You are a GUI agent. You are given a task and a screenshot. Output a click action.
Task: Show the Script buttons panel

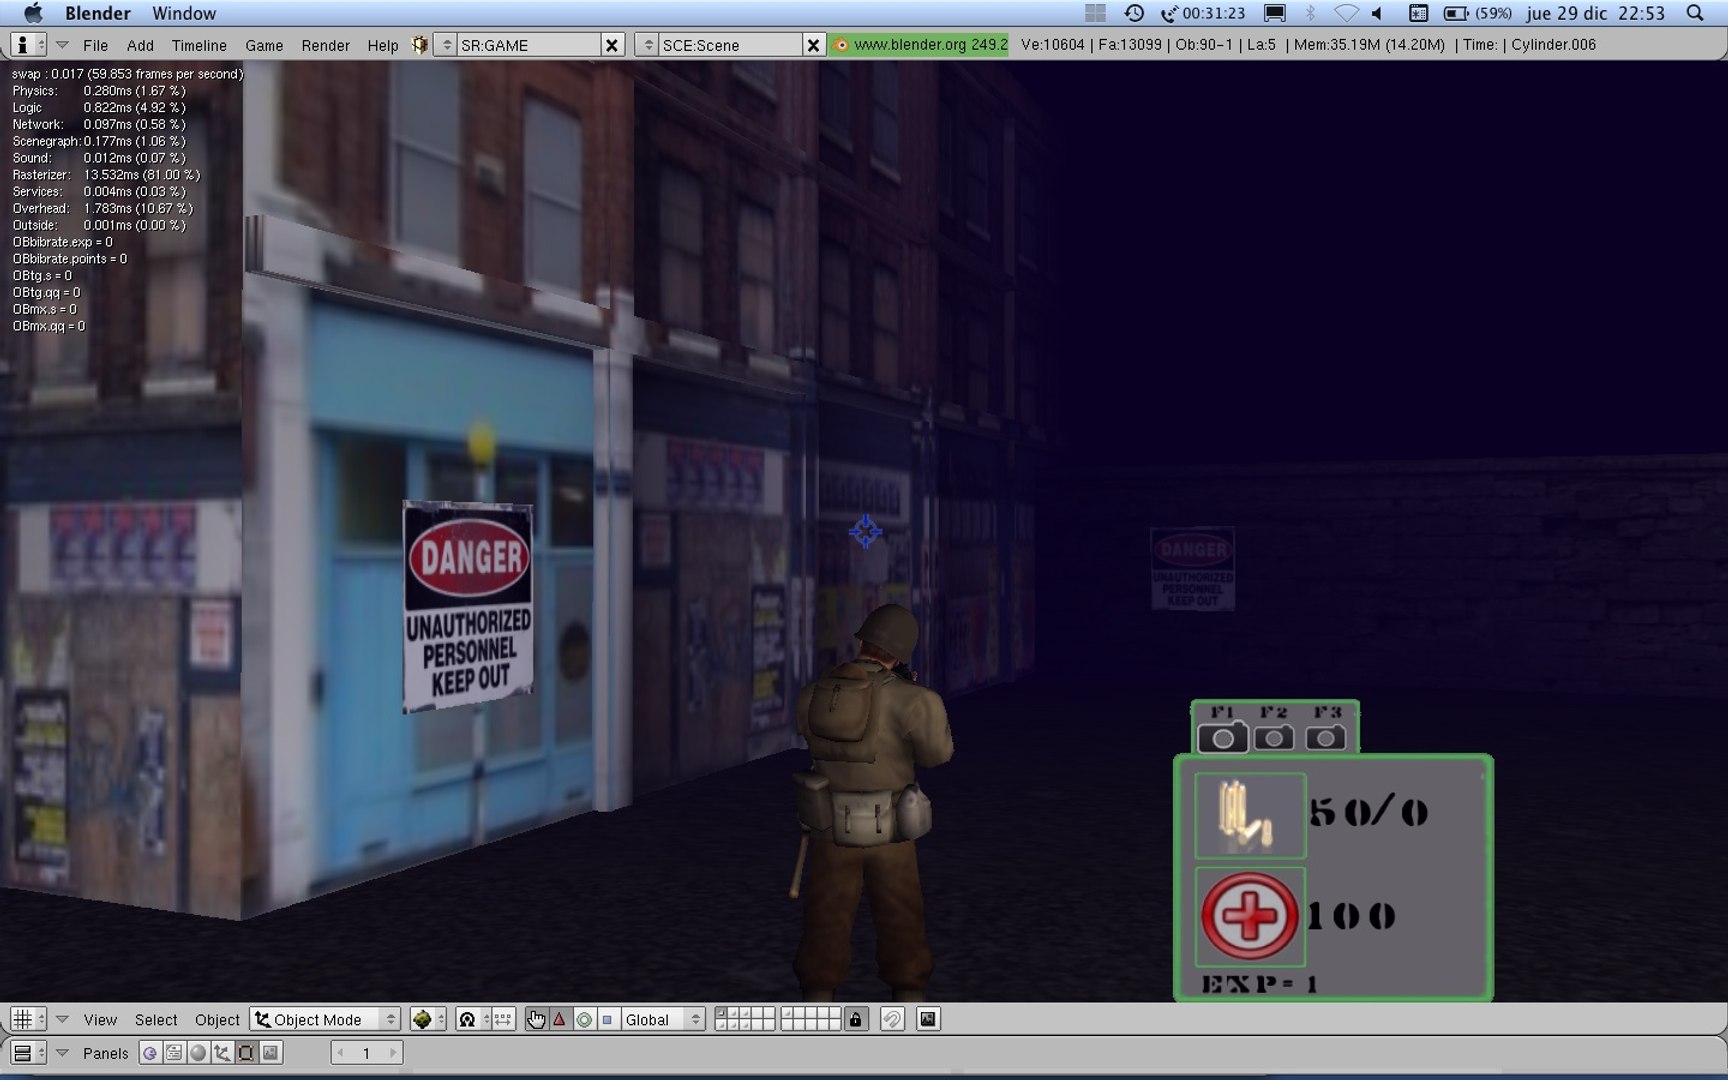pos(174,1053)
